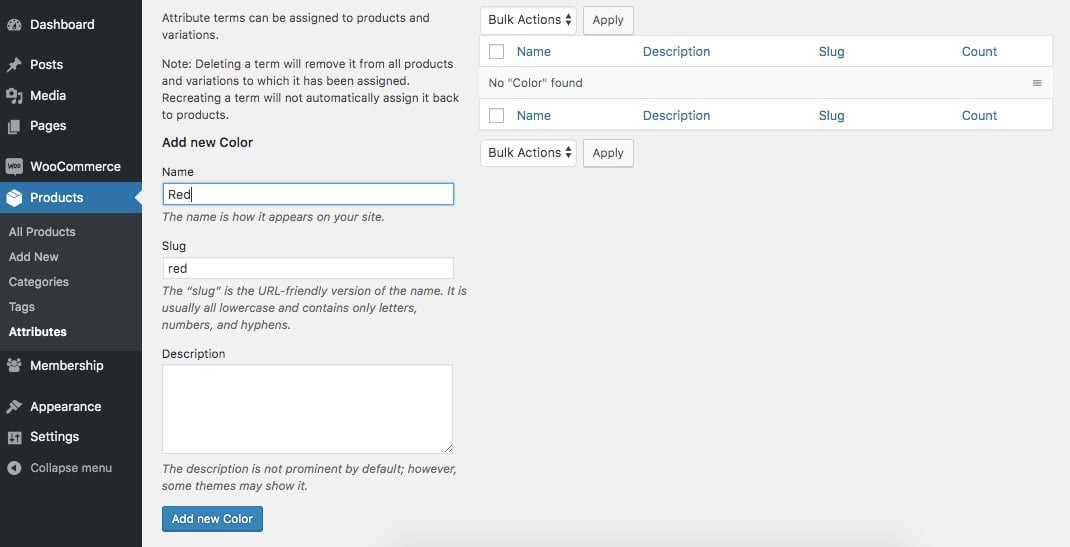This screenshot has height=547, width=1070.
Task: Sort by Description in table header
Action: (x=676, y=52)
